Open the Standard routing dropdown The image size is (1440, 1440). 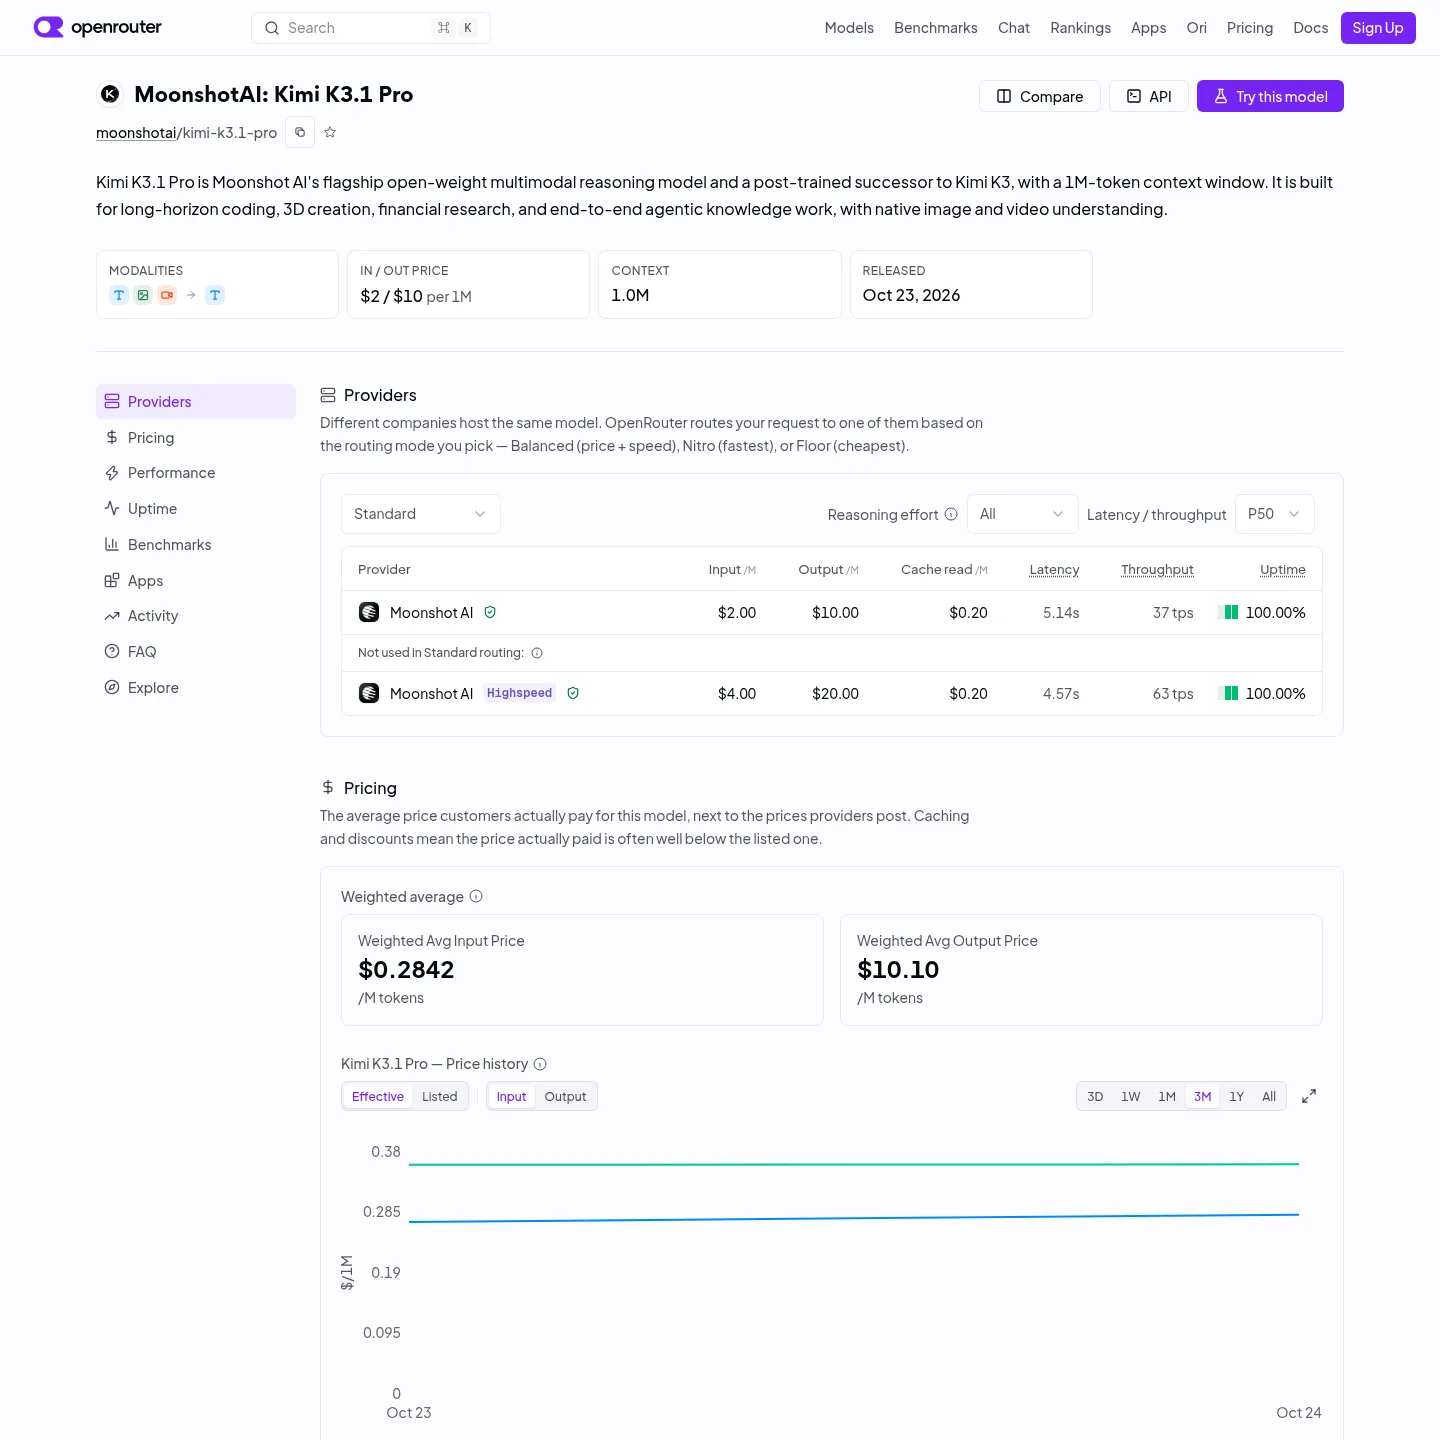[421, 514]
